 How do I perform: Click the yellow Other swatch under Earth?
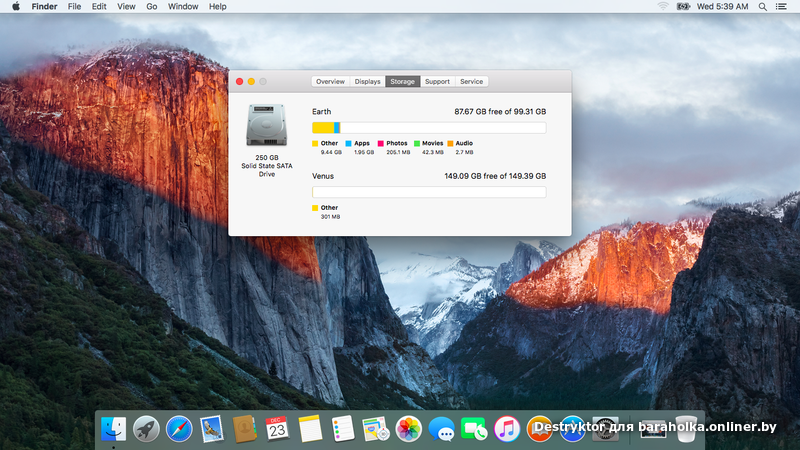pyautogui.click(x=315, y=143)
